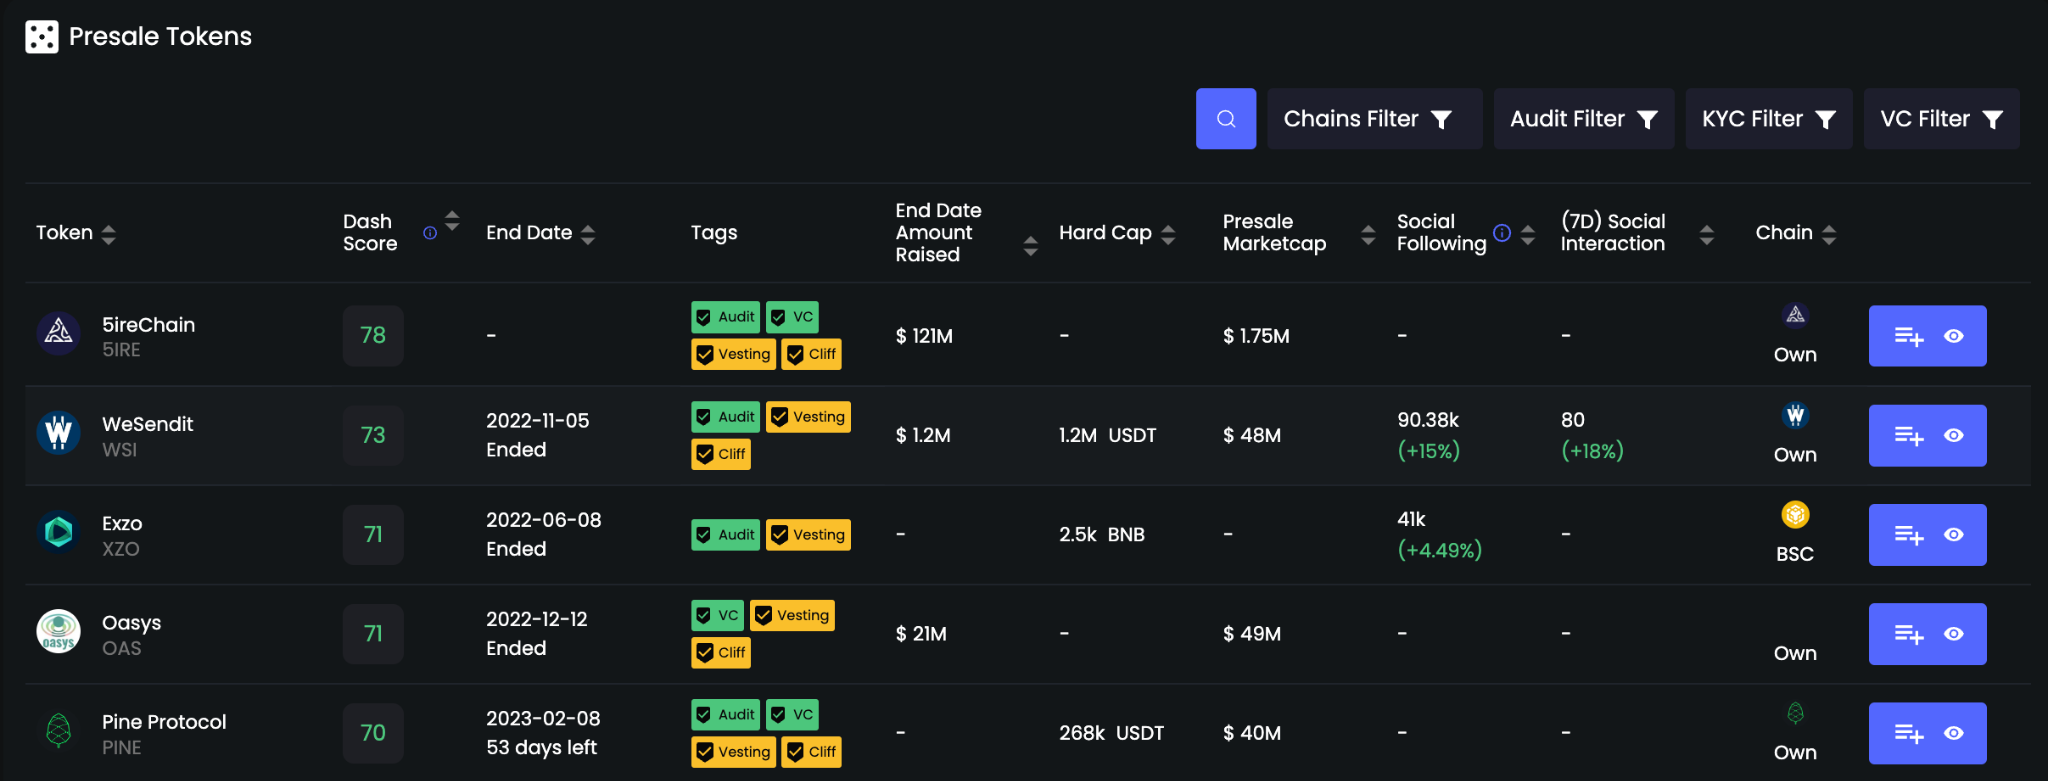Click the Exzo token logo
Viewport: 2048px width, 781px height.
pyautogui.click(x=59, y=532)
